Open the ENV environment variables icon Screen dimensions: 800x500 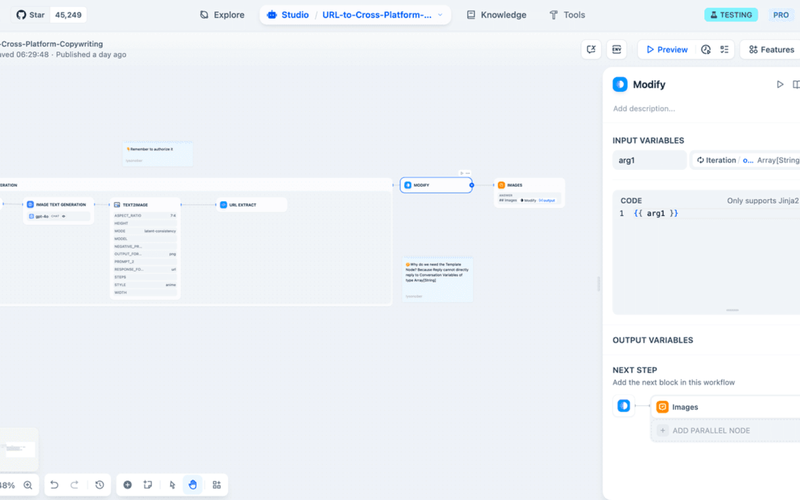coord(617,49)
